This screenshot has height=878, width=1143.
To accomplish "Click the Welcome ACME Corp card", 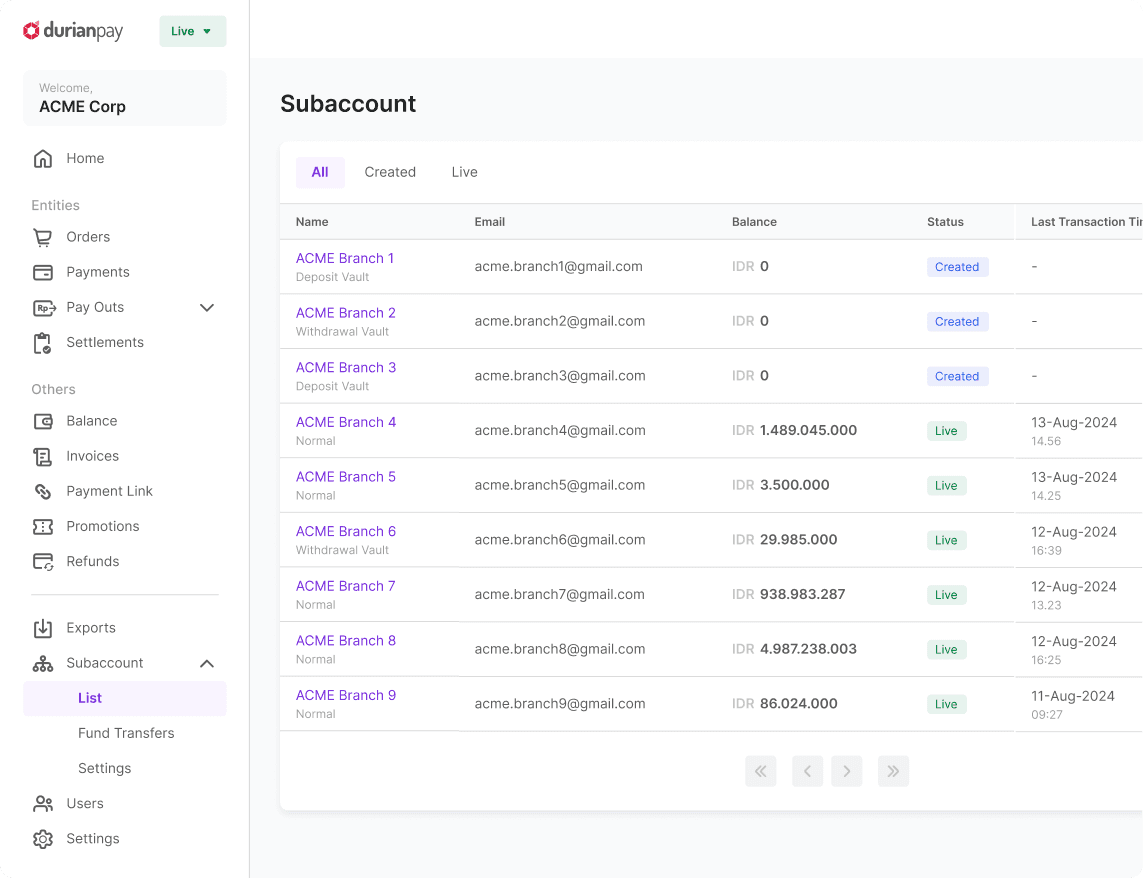I will coord(125,98).
